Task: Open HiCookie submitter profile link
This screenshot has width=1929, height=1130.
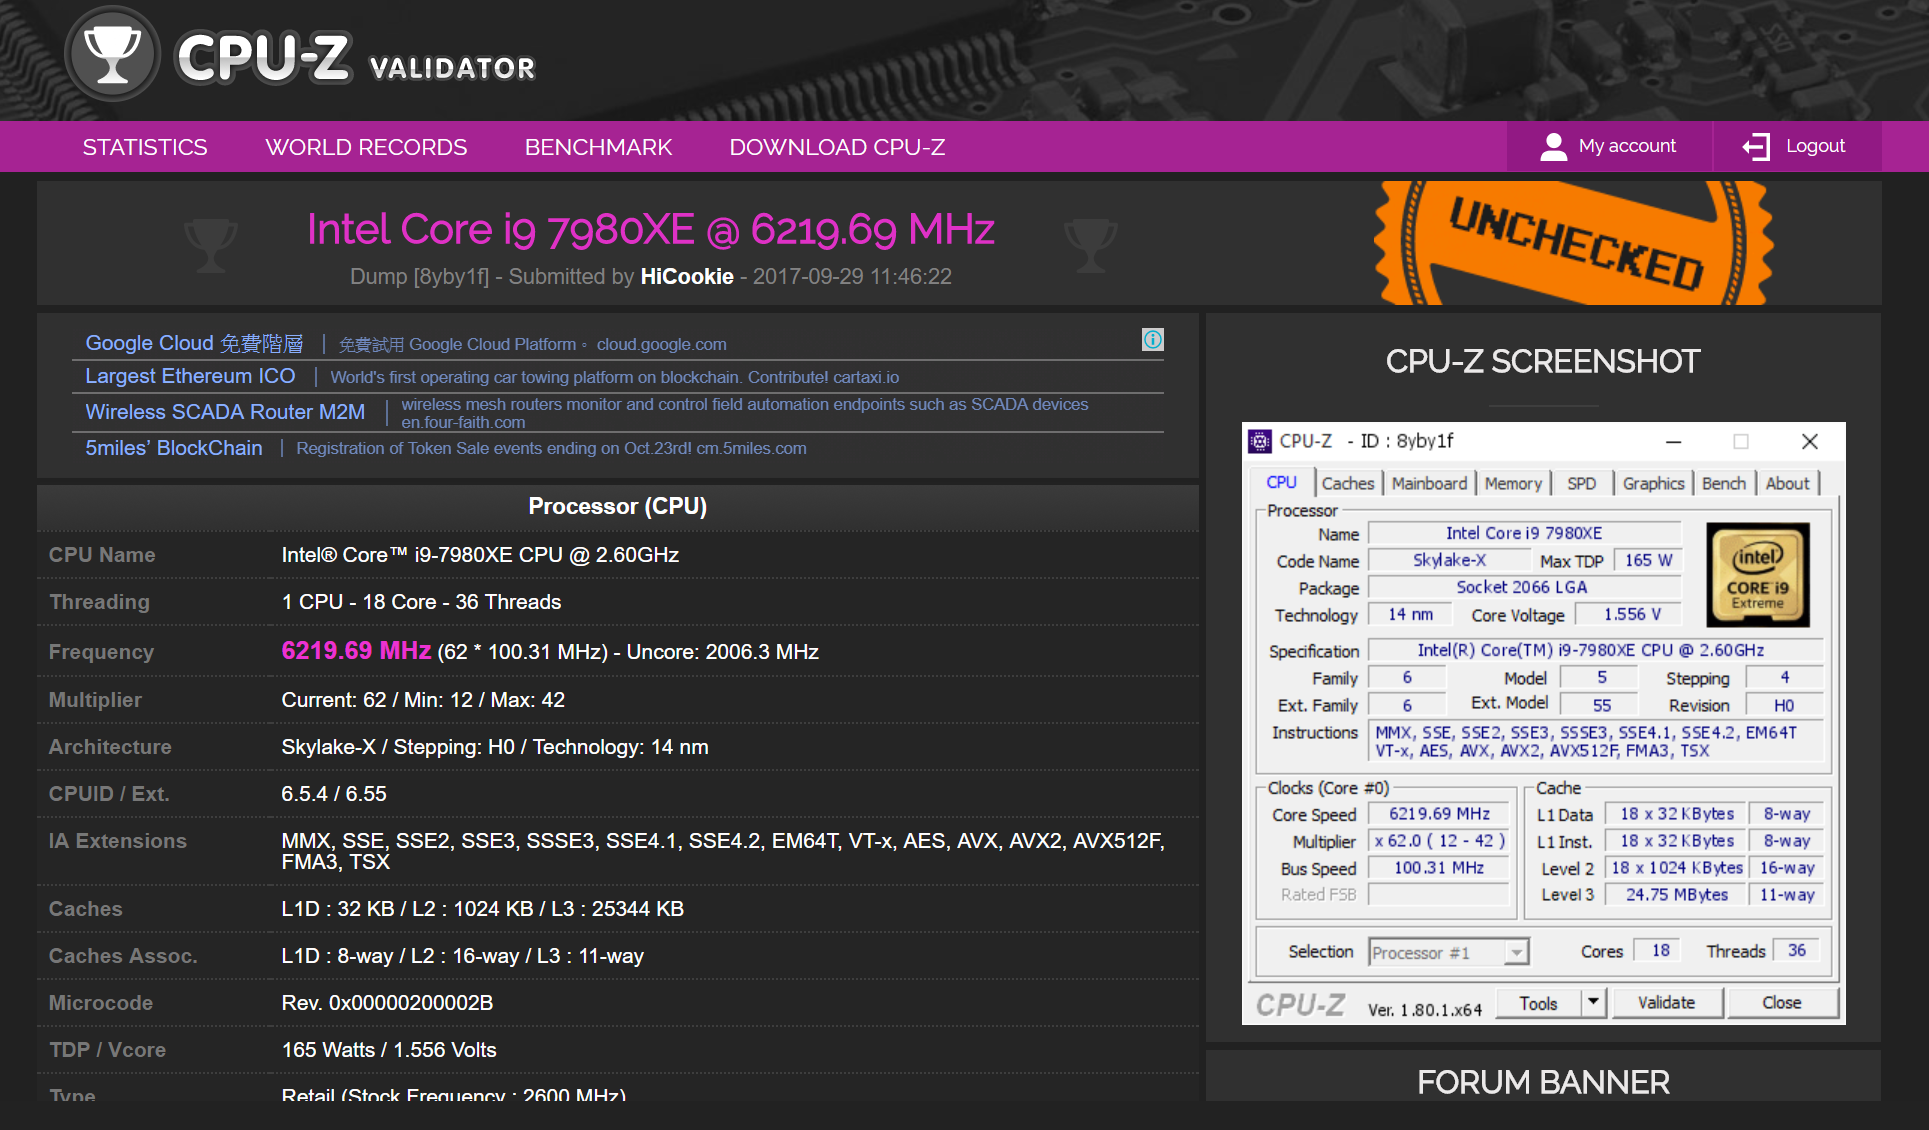Action: pos(687,276)
